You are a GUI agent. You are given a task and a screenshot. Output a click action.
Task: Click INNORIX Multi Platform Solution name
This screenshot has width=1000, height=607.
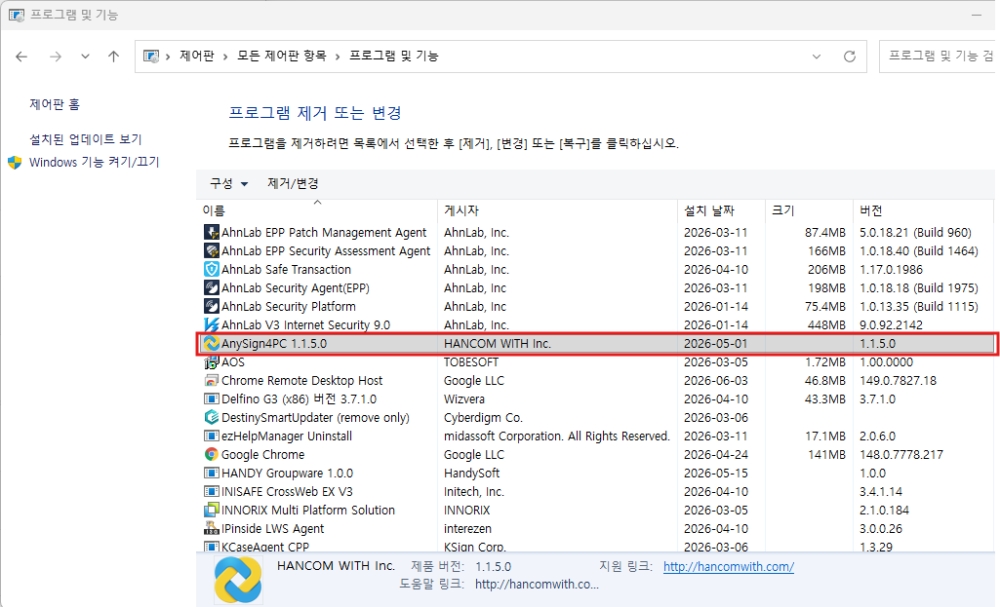coord(308,510)
